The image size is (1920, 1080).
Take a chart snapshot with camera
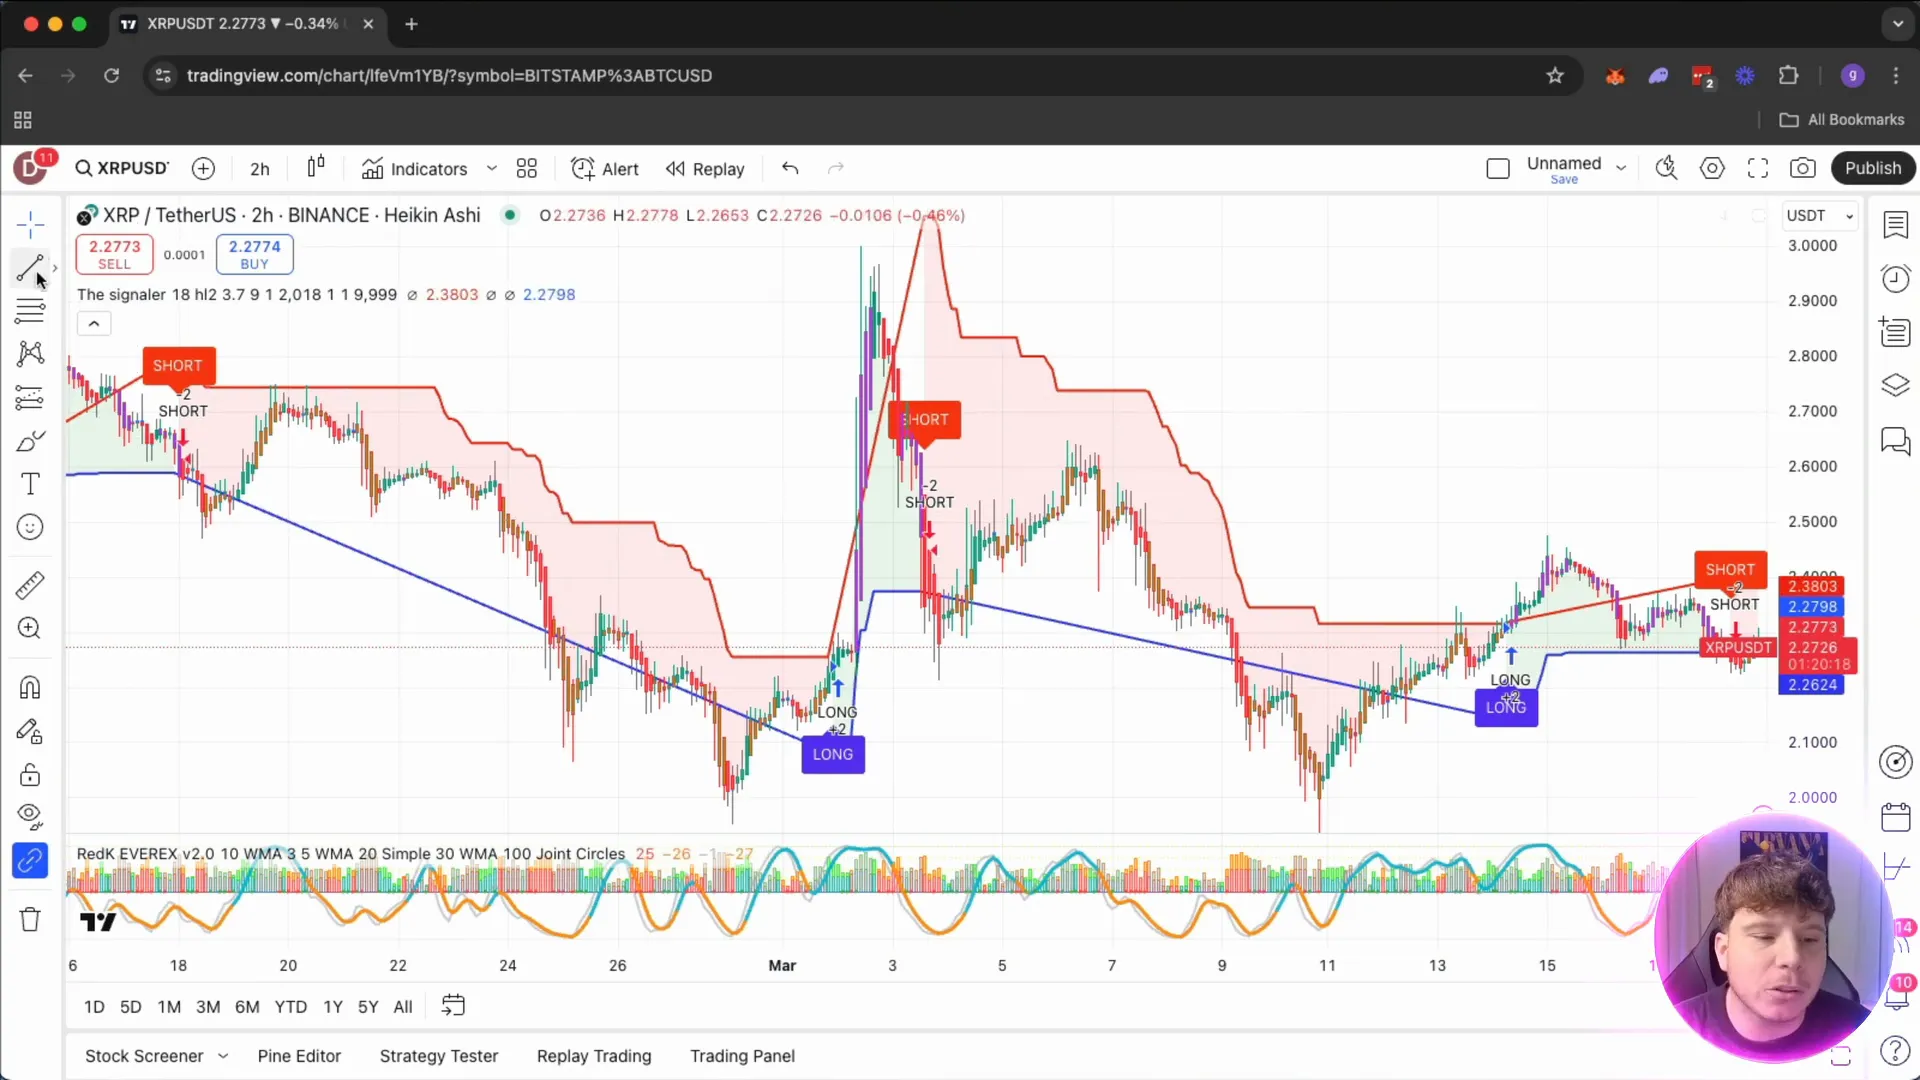point(1803,168)
